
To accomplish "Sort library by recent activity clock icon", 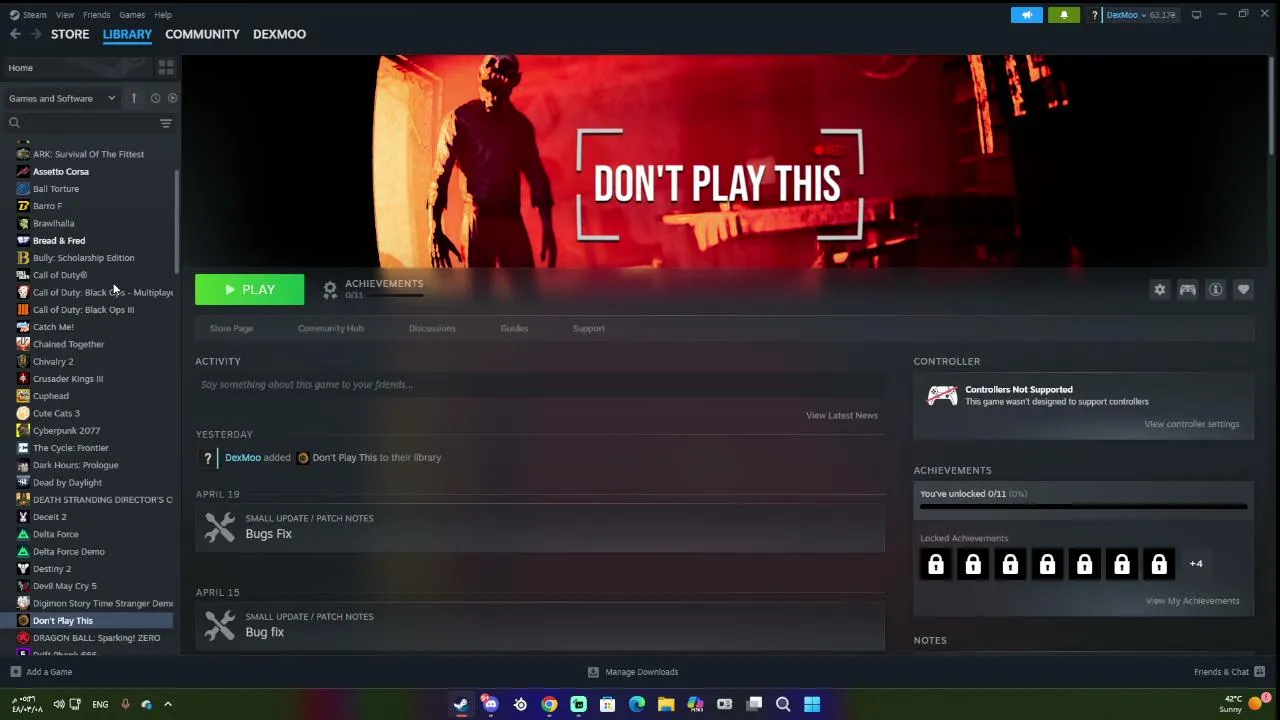I will tap(155, 98).
